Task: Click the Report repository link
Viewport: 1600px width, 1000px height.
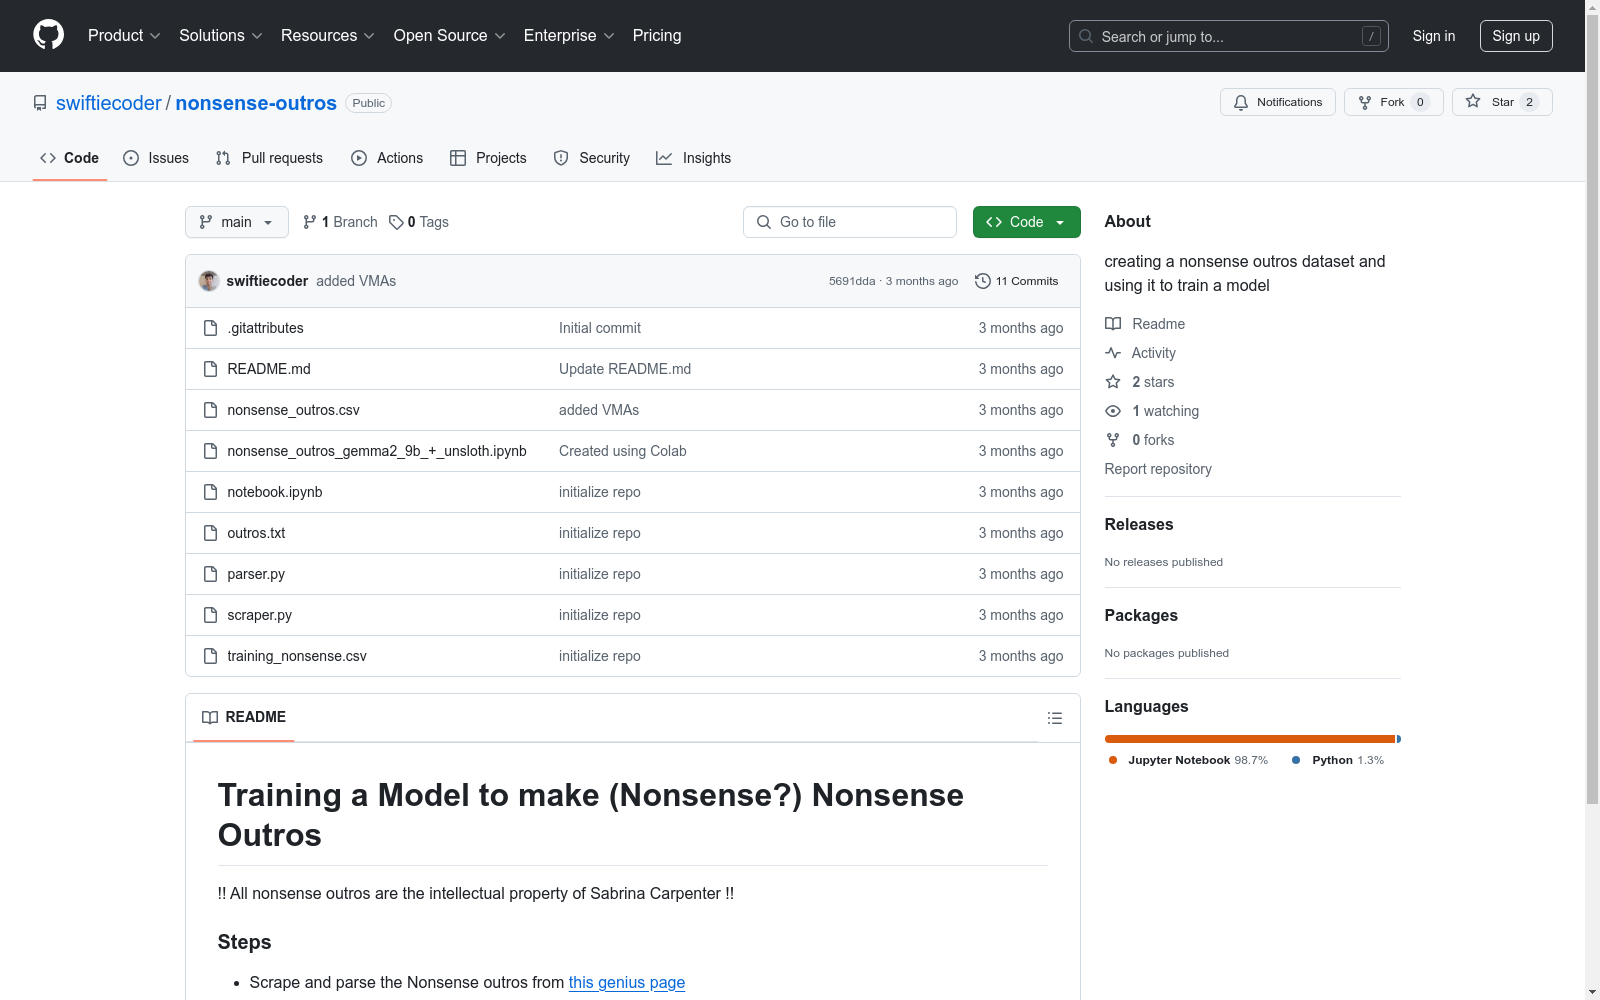Action: (x=1158, y=469)
